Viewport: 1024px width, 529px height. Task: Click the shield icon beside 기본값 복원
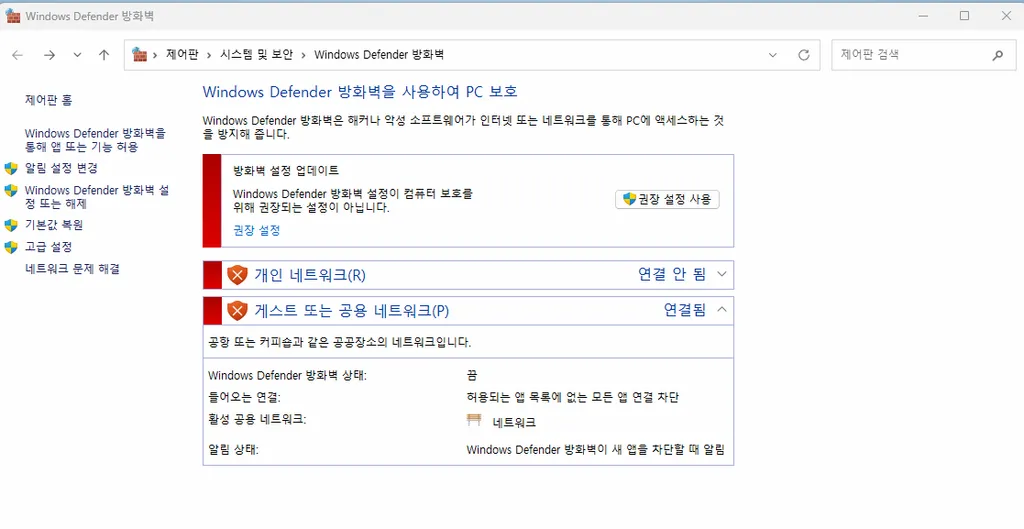[11, 225]
